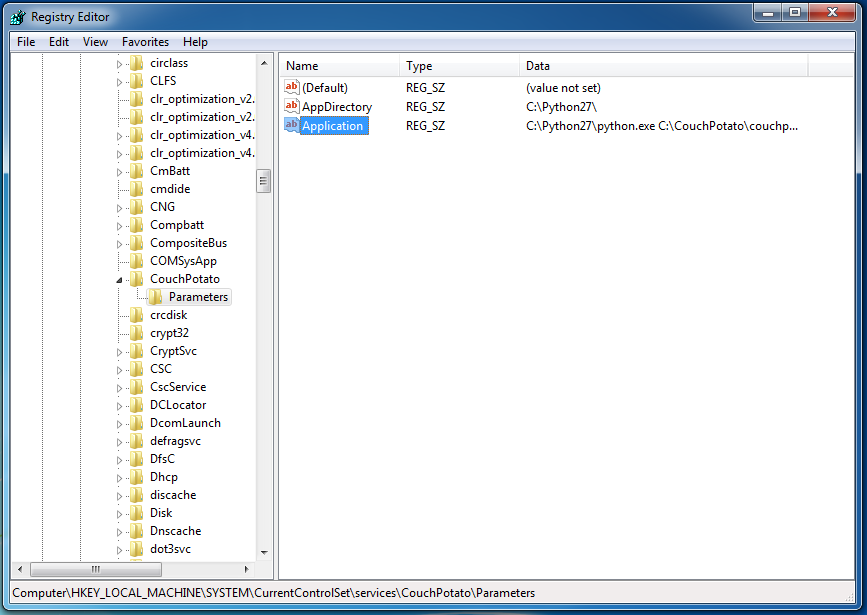
Task: Click the cmdide folder icon
Action: click(x=137, y=189)
